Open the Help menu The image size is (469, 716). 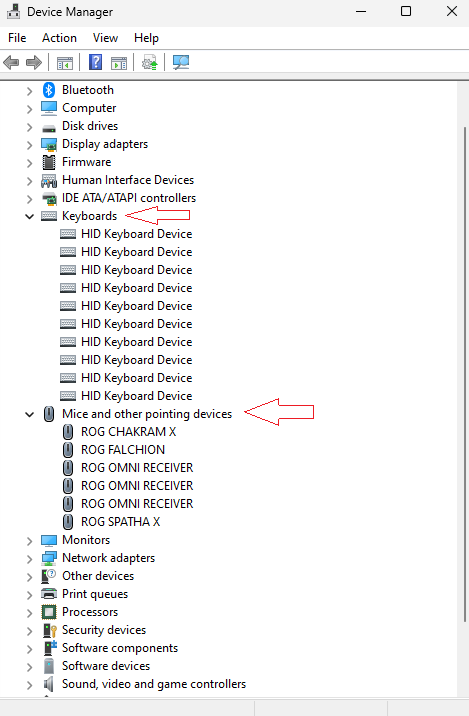tap(146, 38)
